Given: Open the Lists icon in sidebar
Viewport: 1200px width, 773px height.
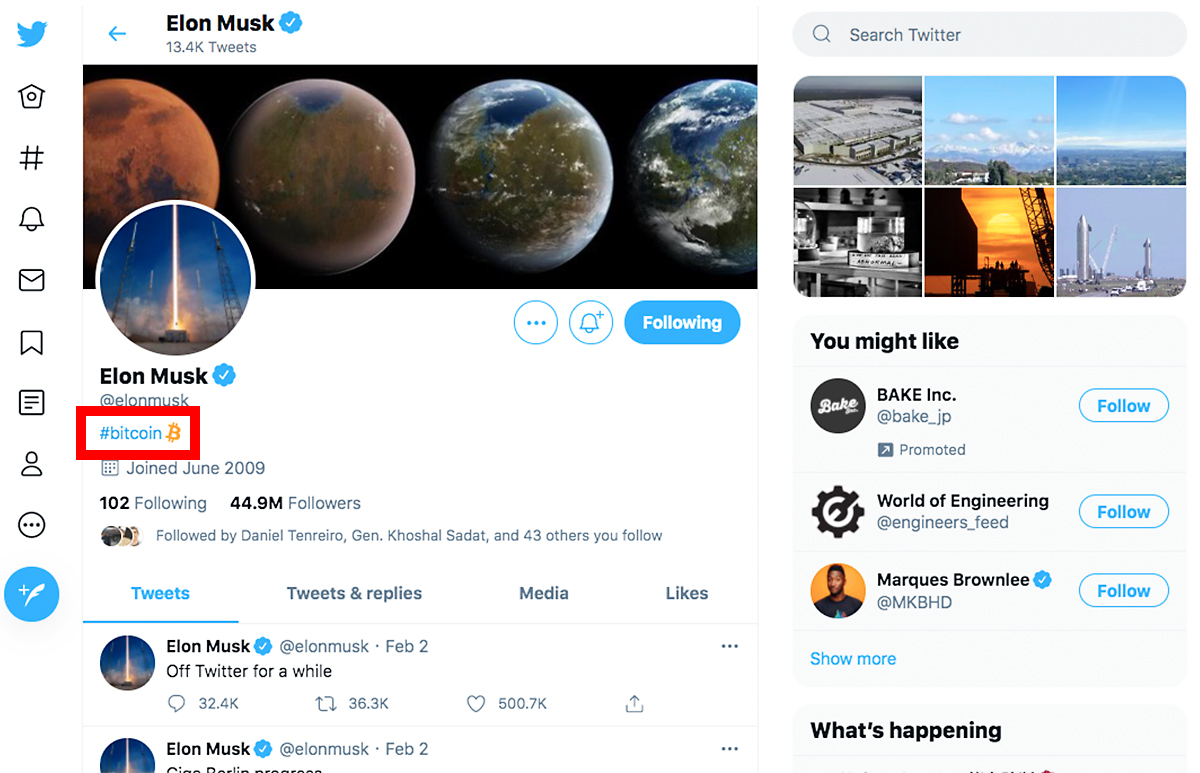Looking at the screenshot, I should click(x=31, y=402).
